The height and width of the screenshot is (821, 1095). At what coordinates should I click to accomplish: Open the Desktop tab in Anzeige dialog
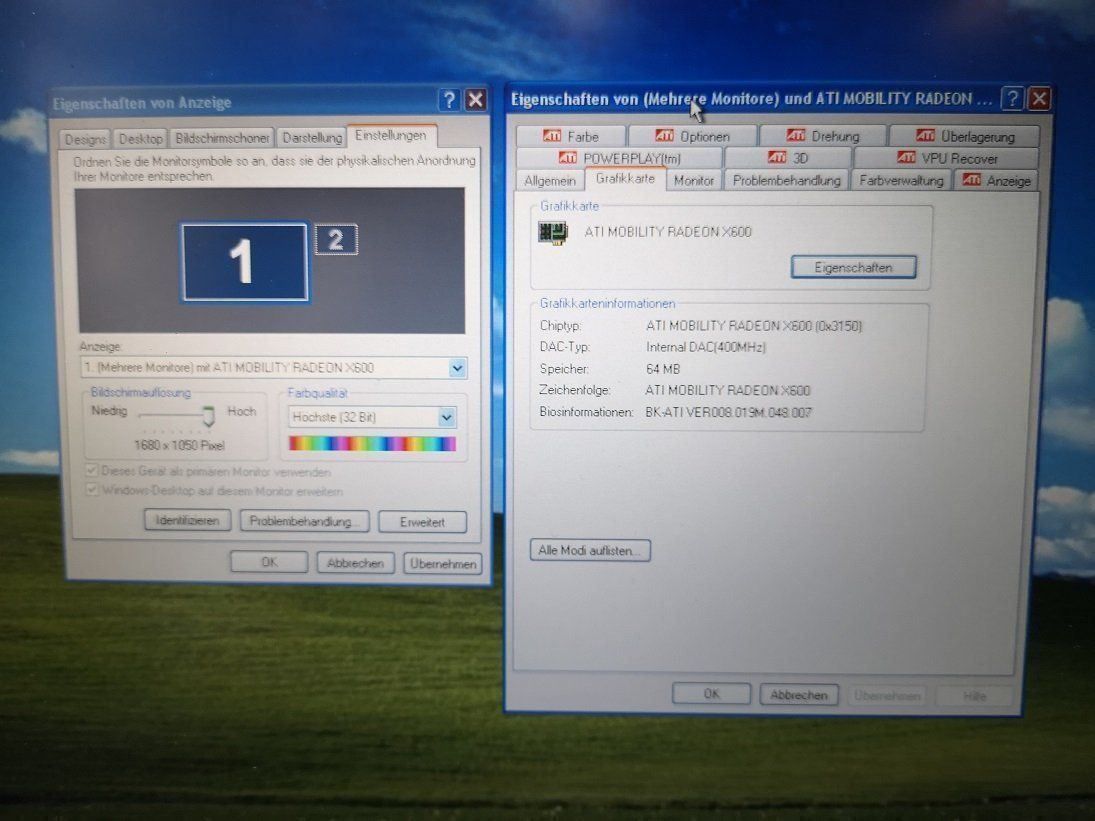(x=140, y=138)
